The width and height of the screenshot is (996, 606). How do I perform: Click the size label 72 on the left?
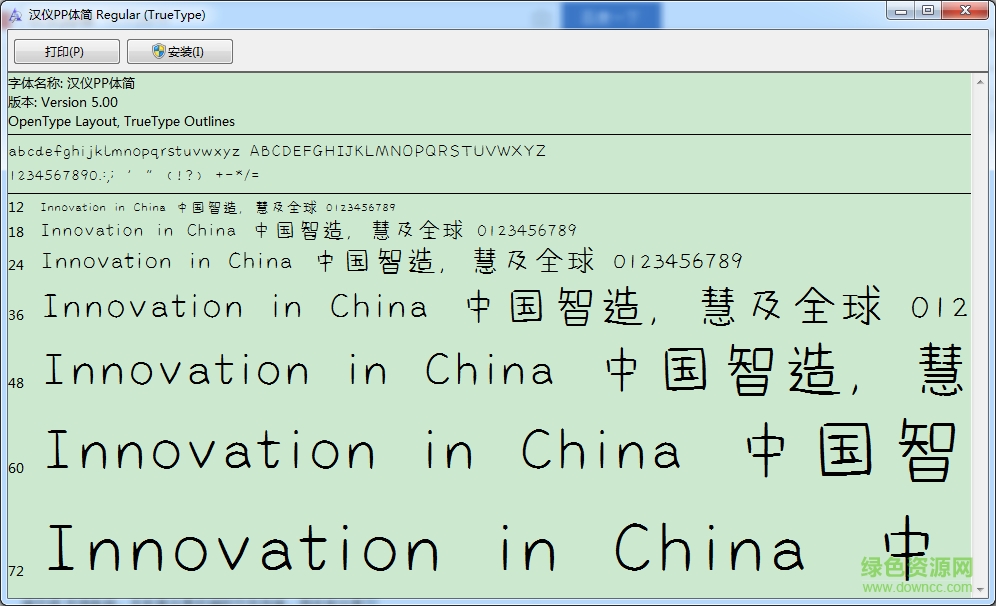point(16,571)
